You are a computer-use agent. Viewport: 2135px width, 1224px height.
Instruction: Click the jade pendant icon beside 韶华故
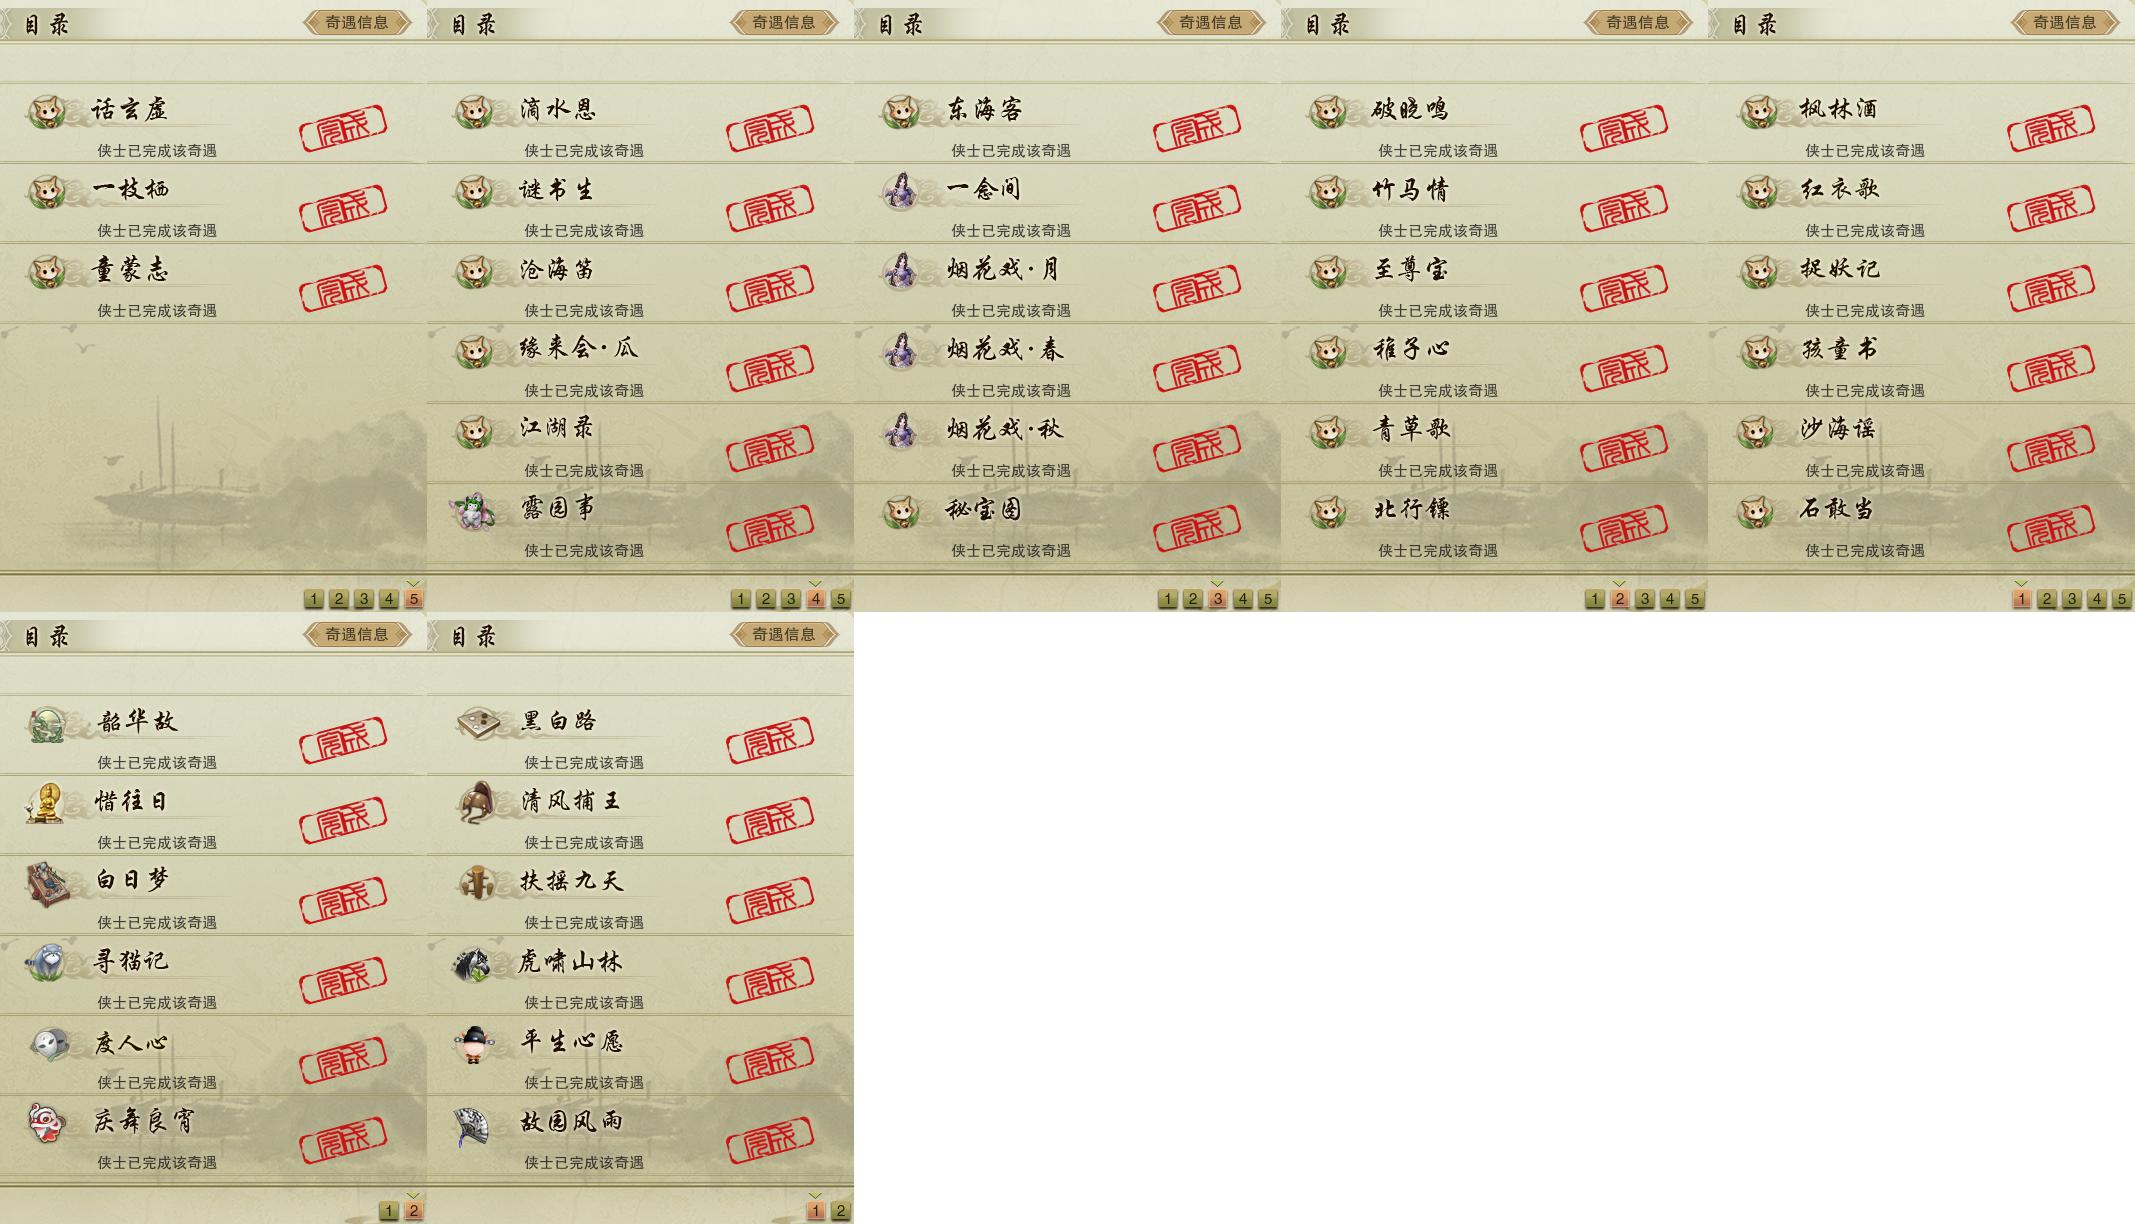click(47, 724)
